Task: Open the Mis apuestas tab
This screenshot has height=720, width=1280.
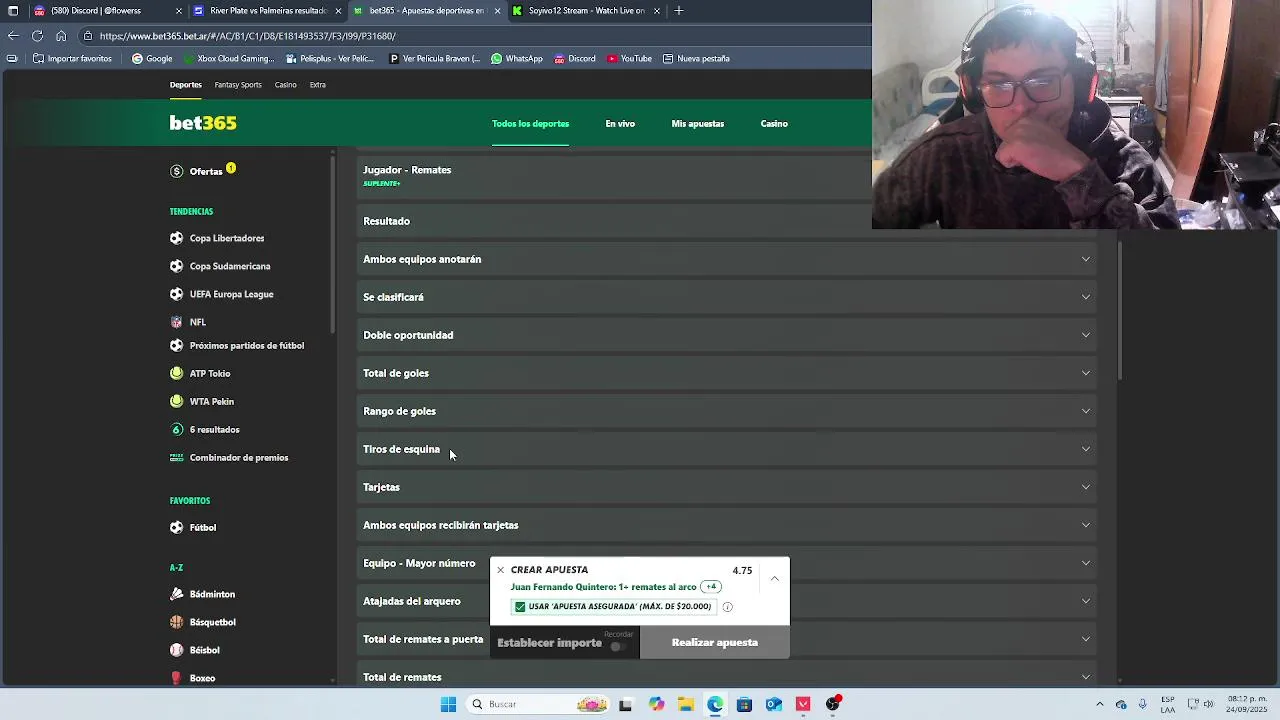Action: click(698, 124)
